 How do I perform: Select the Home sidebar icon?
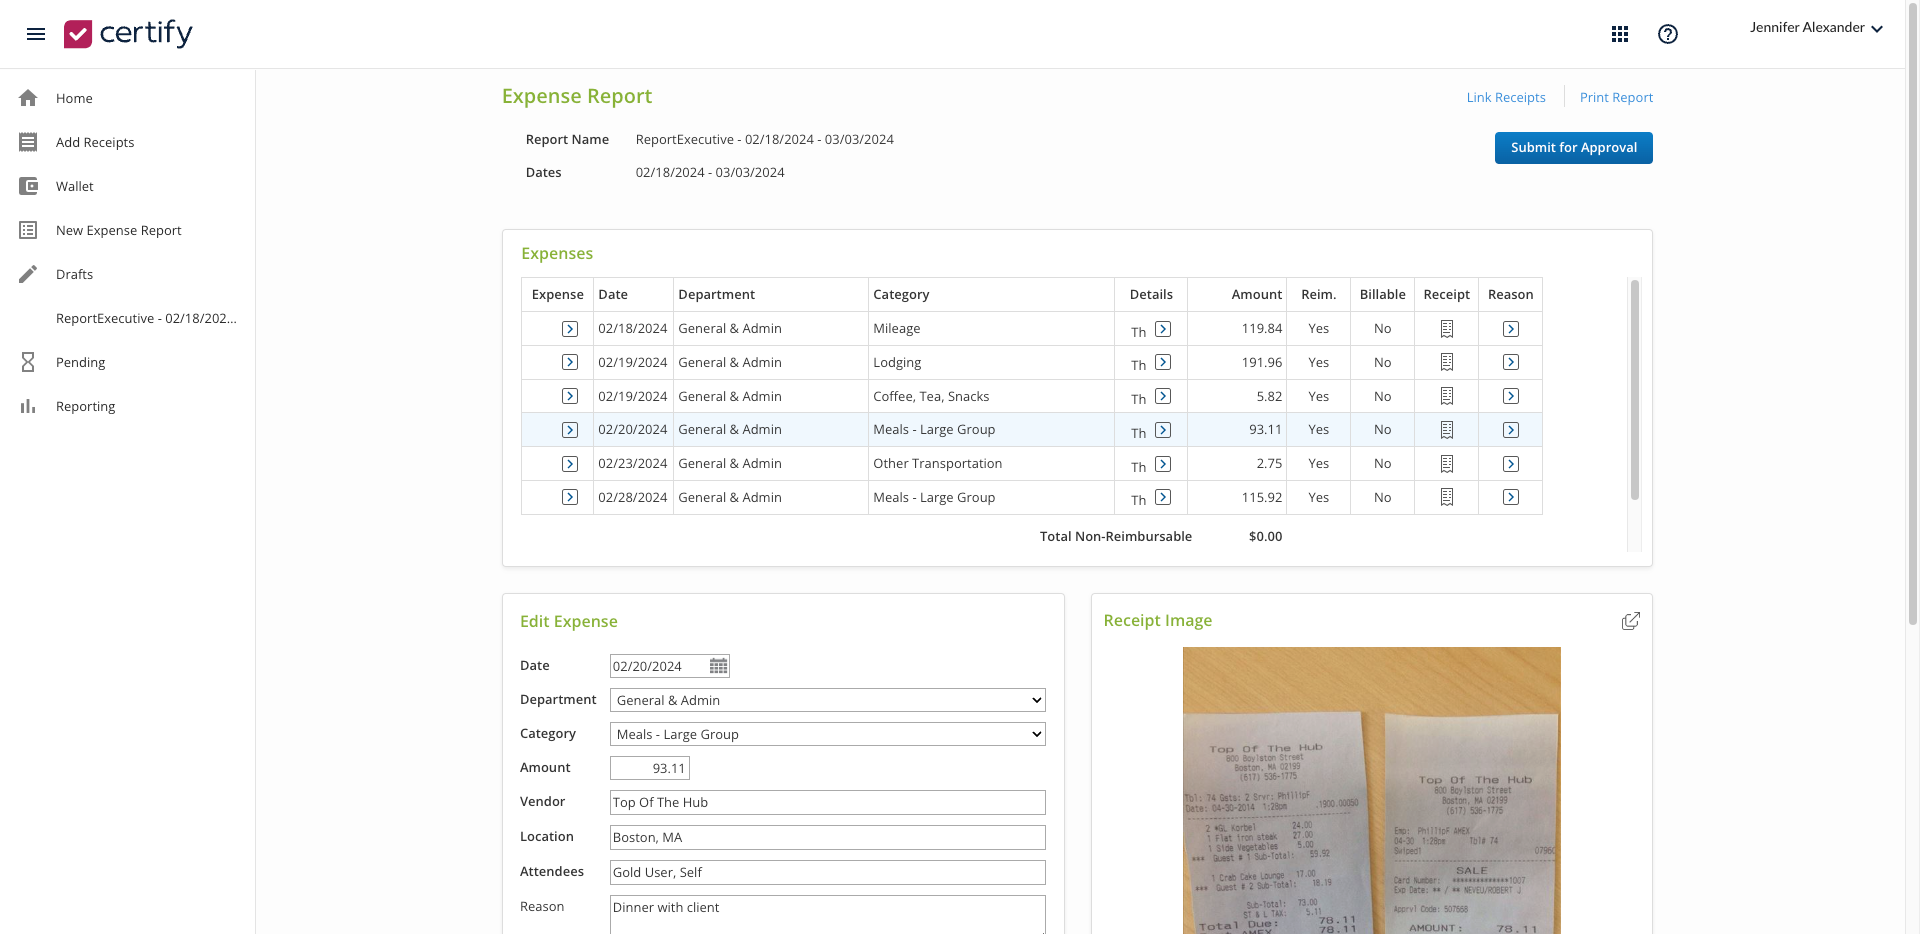tap(29, 97)
